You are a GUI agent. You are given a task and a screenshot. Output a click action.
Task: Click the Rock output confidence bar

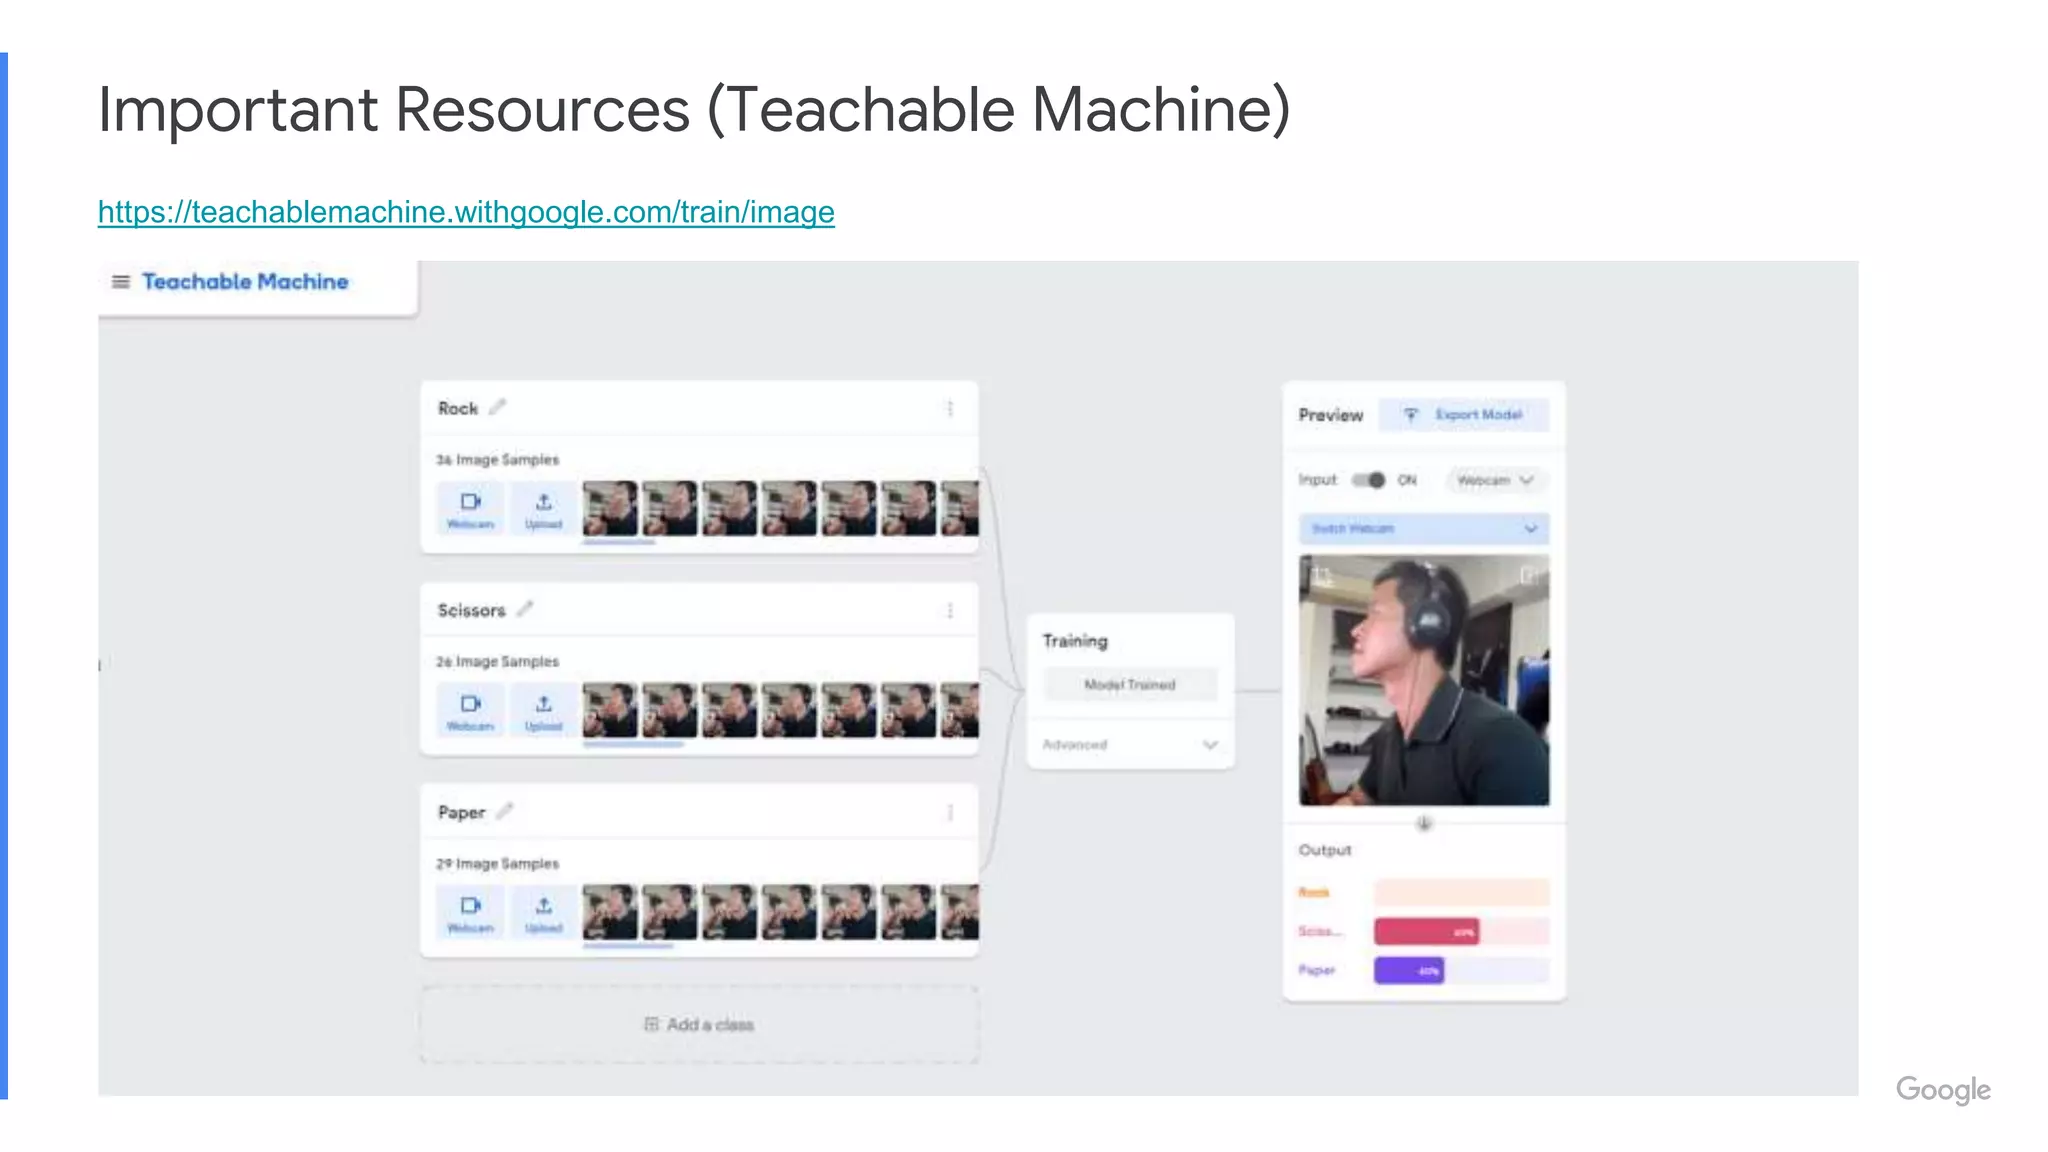[1461, 892]
